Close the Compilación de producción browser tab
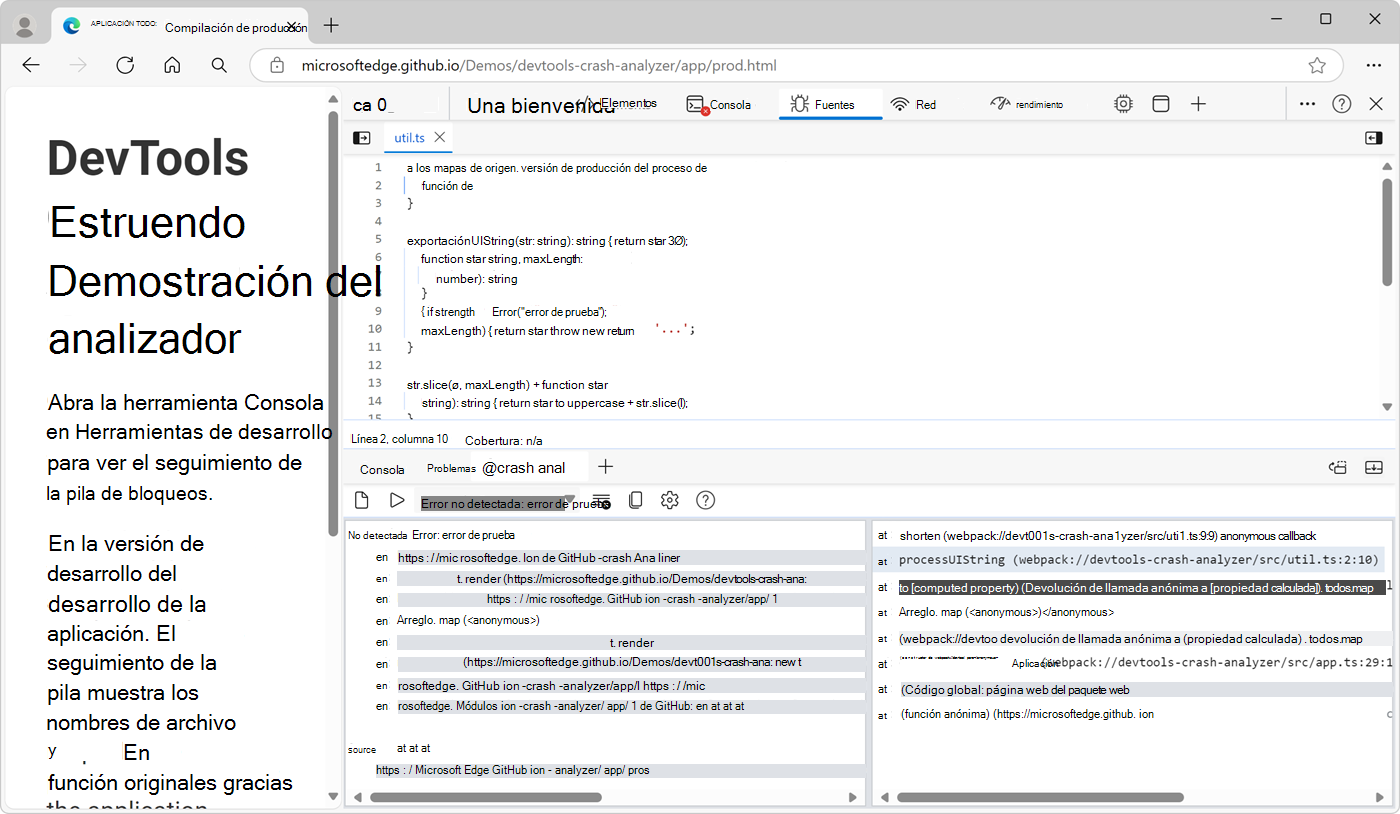Screen dimensions: 1400x814 click(x=292, y=26)
